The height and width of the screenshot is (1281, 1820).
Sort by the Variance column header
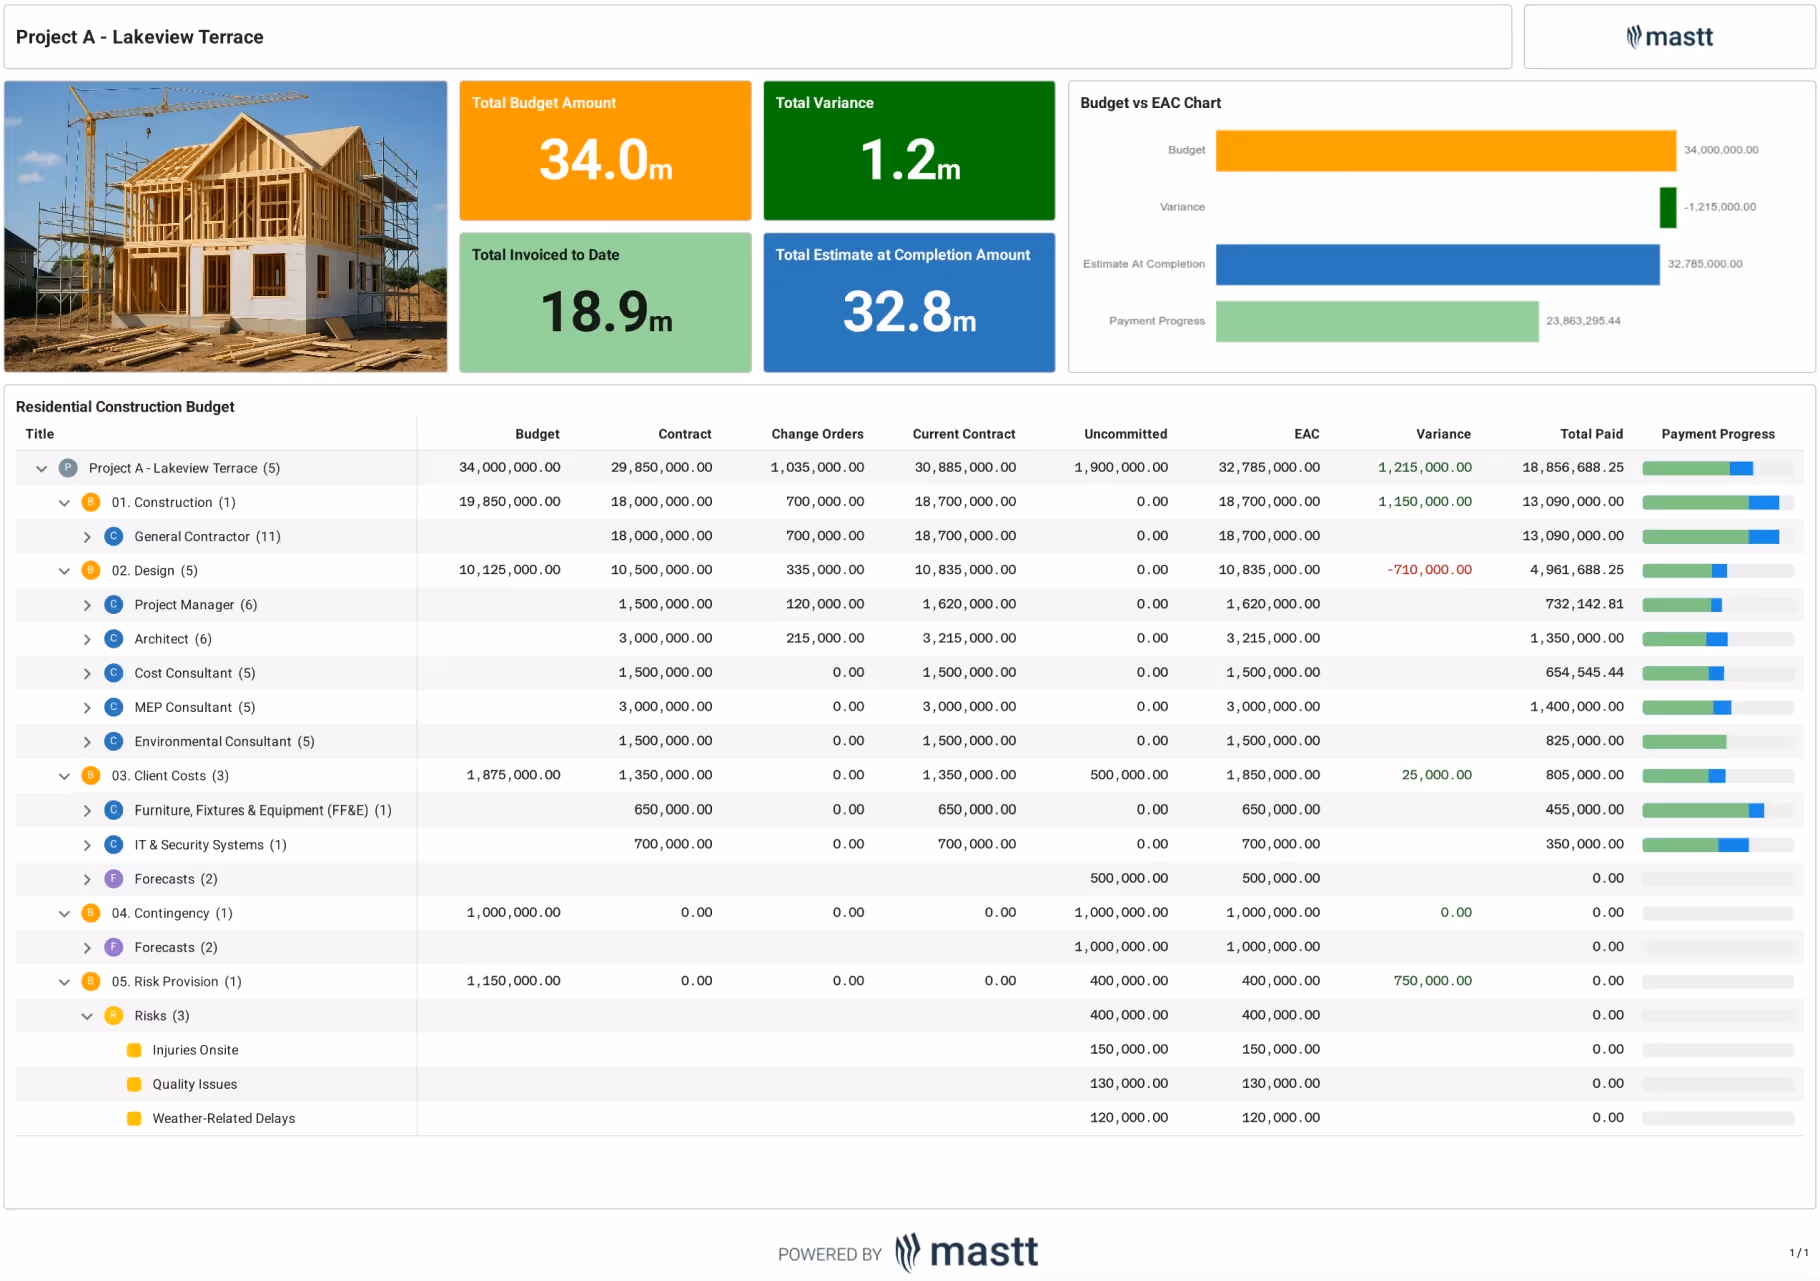point(1443,434)
